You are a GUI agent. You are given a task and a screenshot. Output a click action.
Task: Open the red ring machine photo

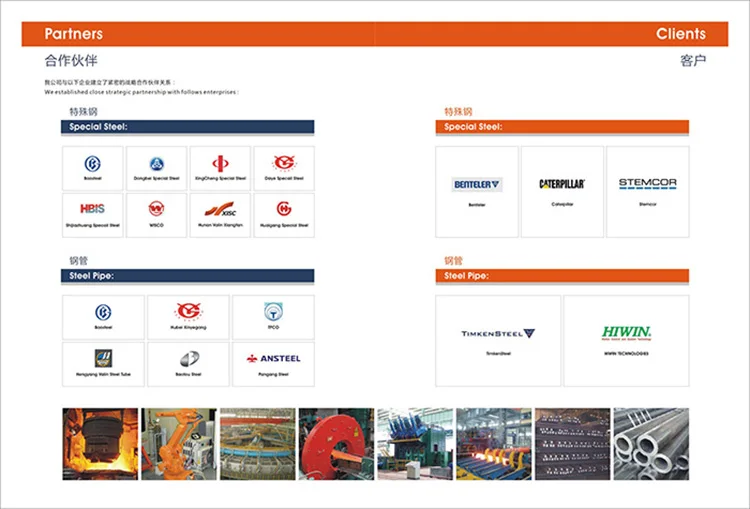[x=336, y=444]
